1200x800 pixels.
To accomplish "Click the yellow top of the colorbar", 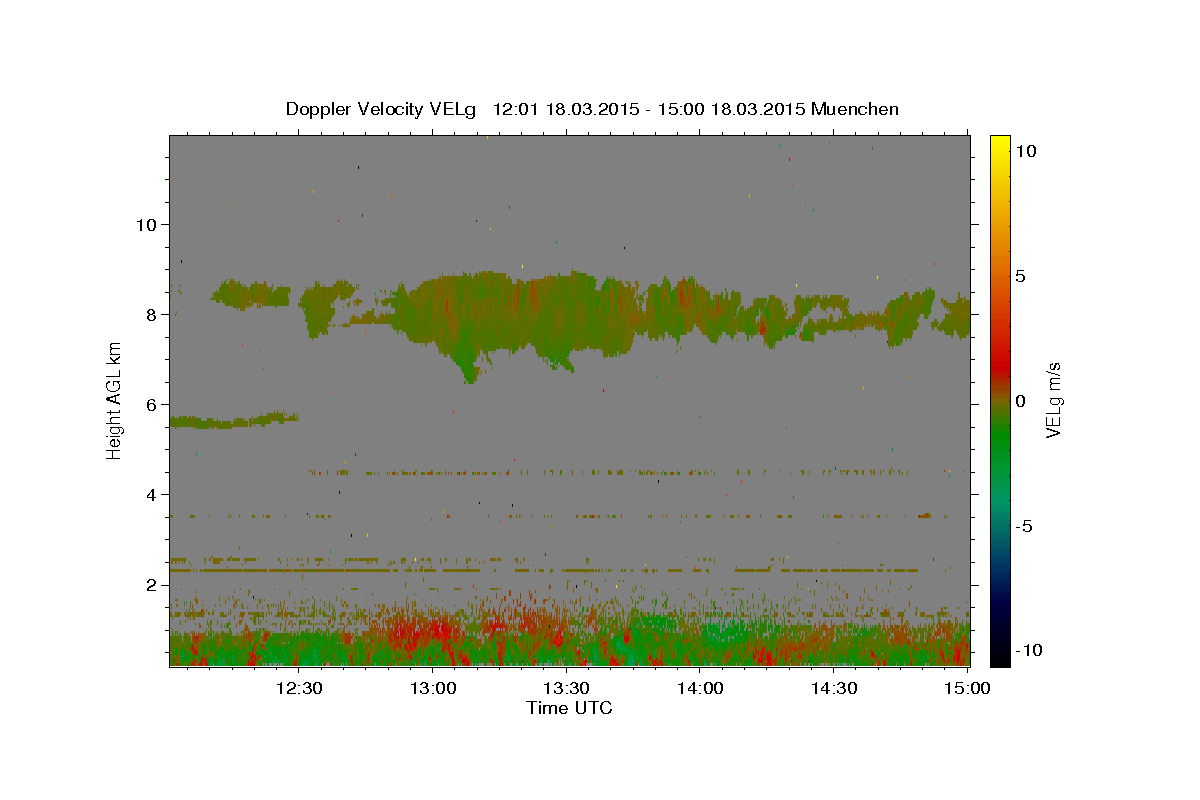I will coord(1000,145).
